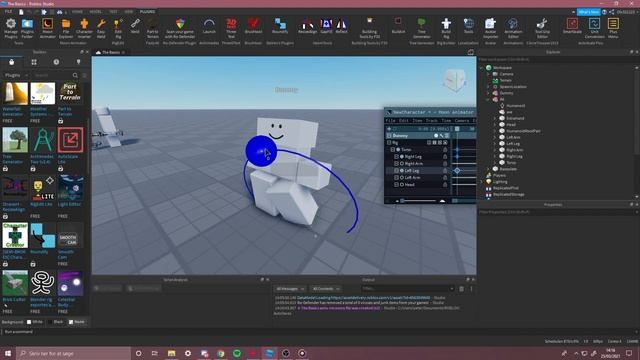Open the ThreeDText plugin
This screenshot has width=640, height=360.
point(231,28)
